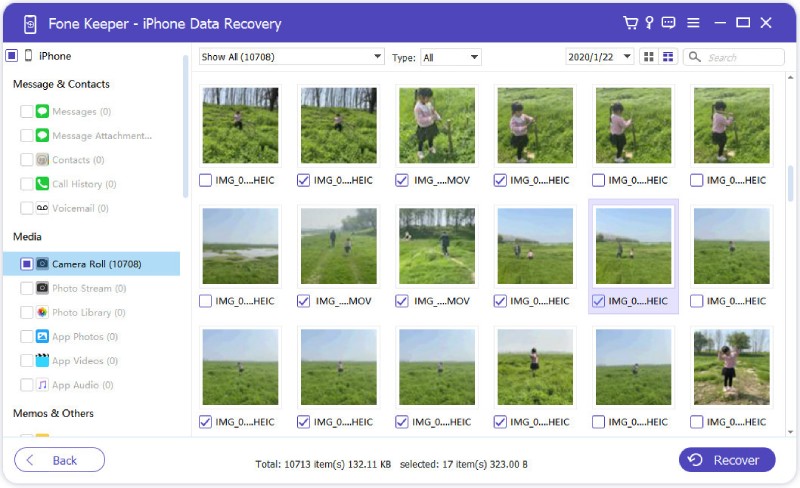Select App Photos (0) category

pyautogui.click(x=85, y=336)
